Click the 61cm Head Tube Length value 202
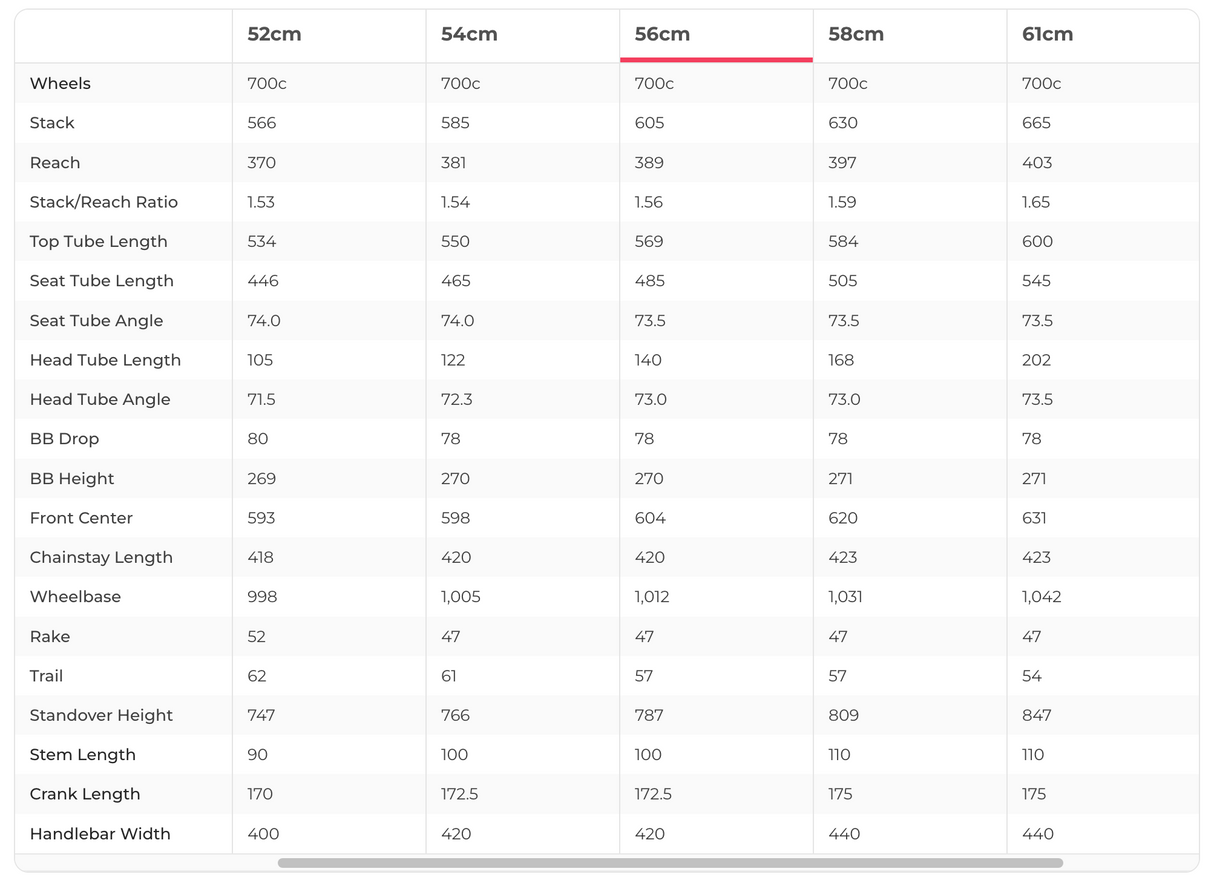 (1036, 360)
